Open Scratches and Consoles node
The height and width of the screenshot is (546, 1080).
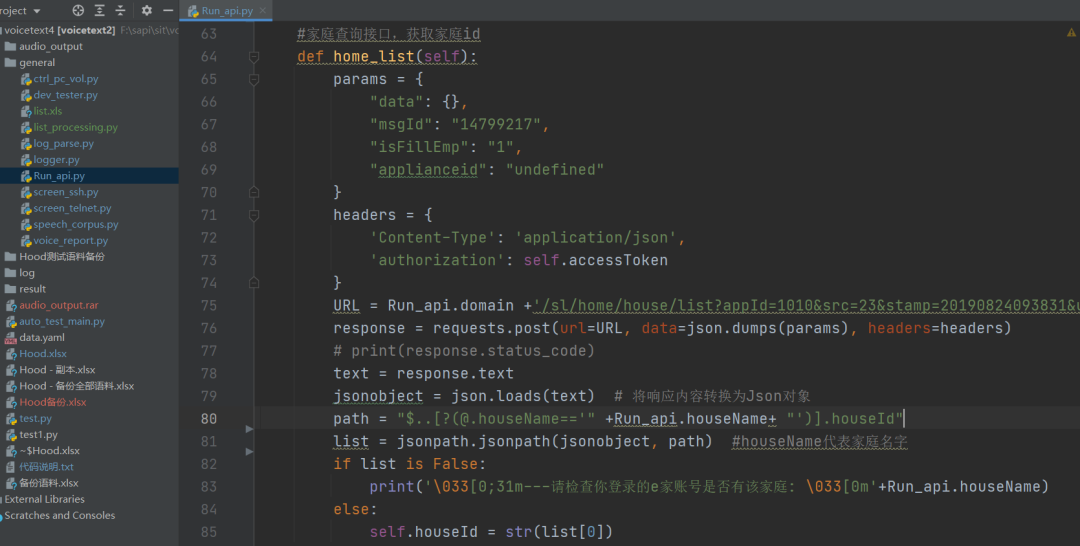[x=59, y=515]
